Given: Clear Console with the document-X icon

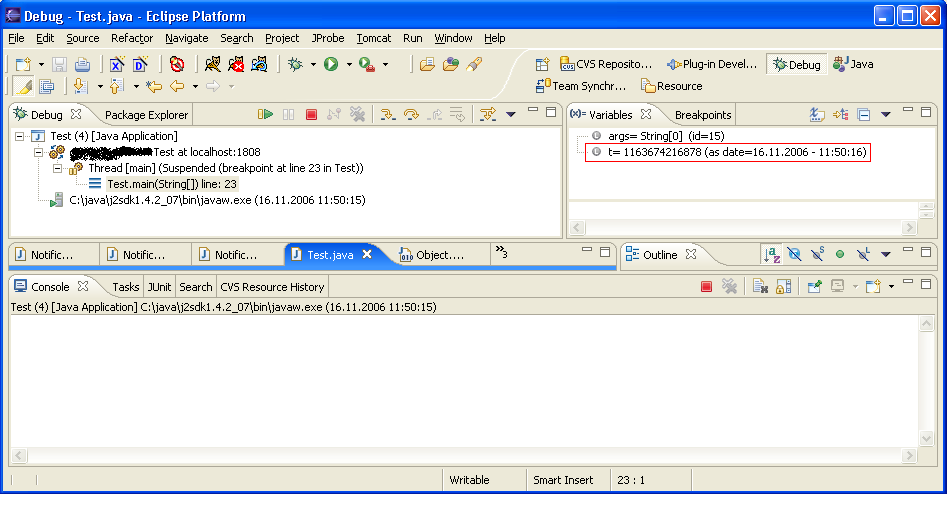Looking at the screenshot, I should click(760, 286).
